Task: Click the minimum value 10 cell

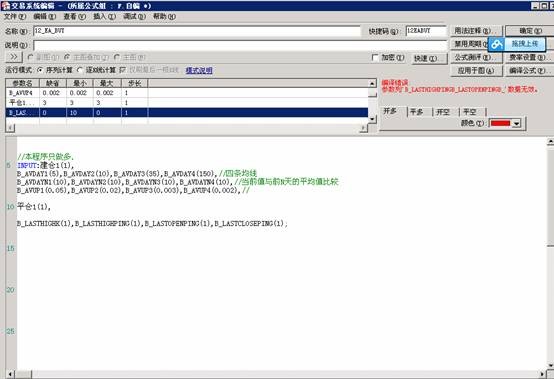Action: [x=79, y=113]
